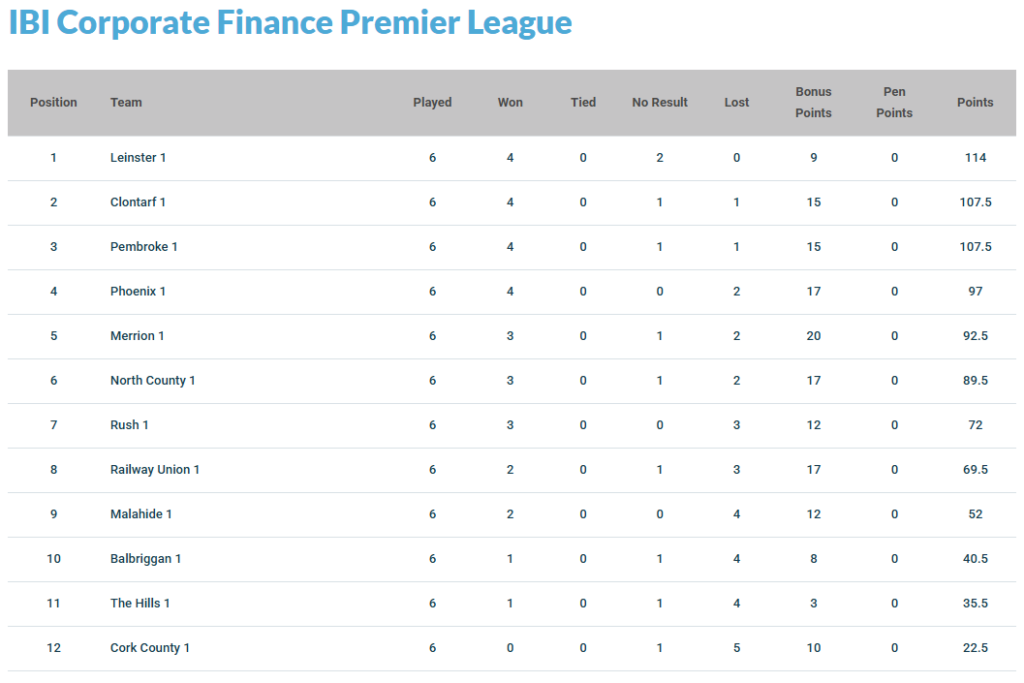Select the Bonus Points column header
Image resolution: width=1024 pixels, height=683 pixels.
(x=813, y=103)
